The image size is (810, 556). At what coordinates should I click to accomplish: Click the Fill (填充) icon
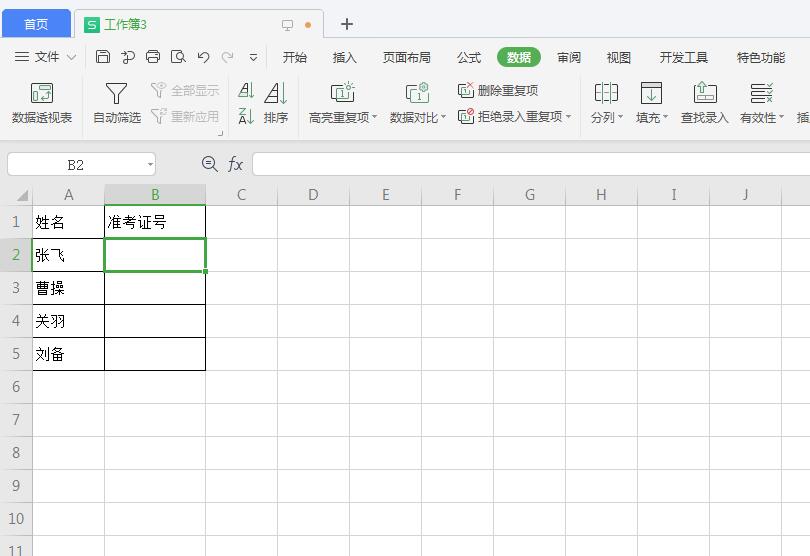tap(651, 93)
